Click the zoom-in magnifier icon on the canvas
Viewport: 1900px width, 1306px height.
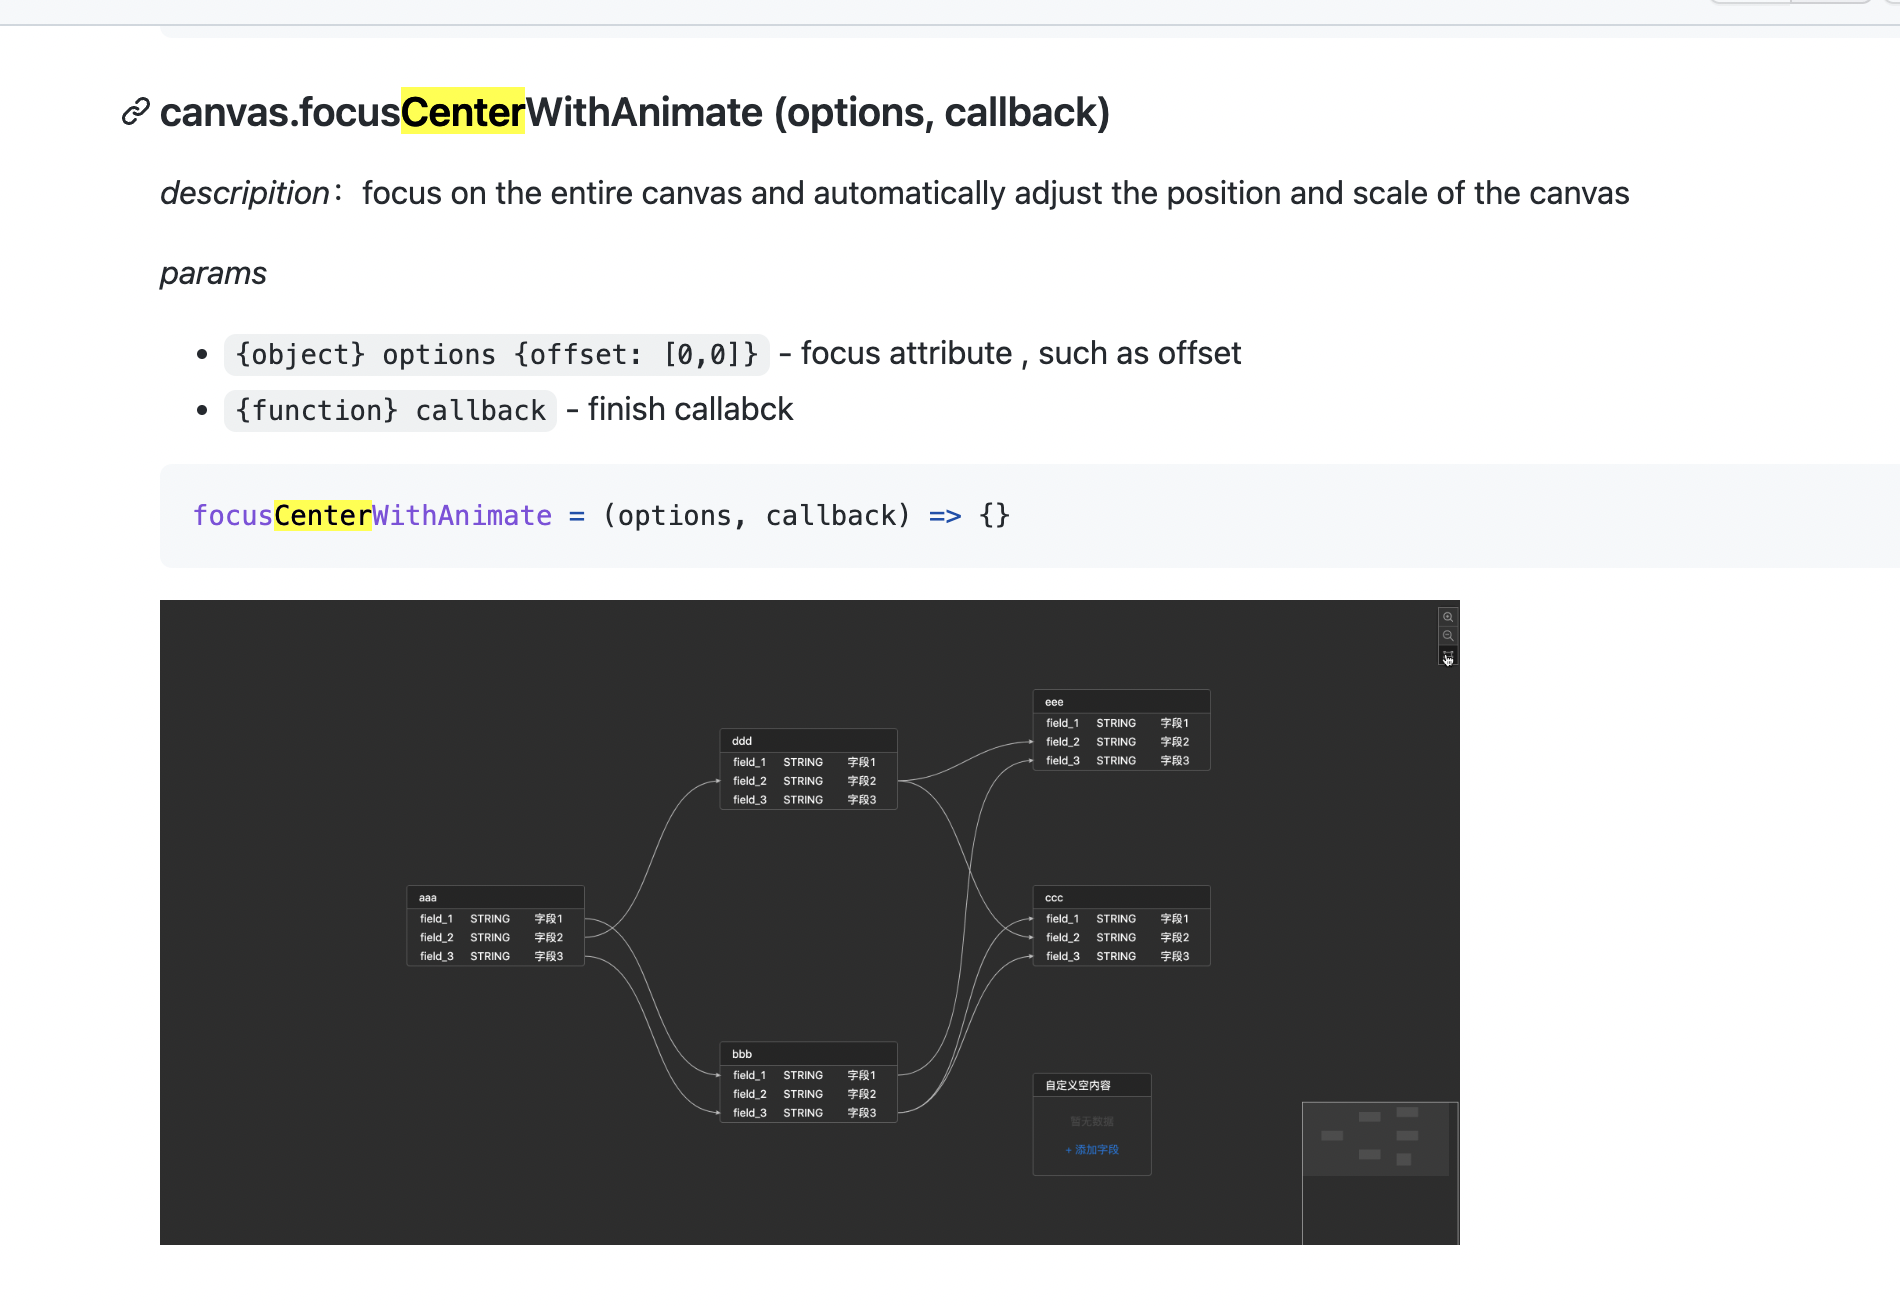click(1448, 616)
